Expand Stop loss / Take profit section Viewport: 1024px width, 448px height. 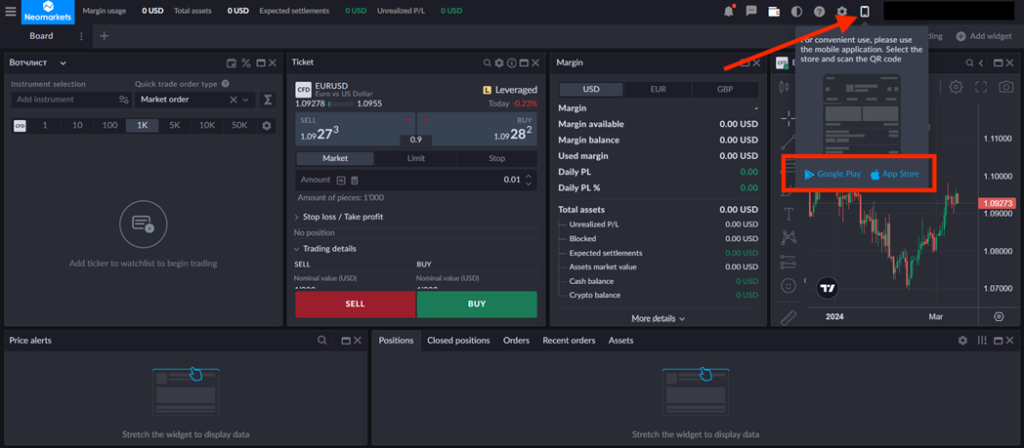343,217
